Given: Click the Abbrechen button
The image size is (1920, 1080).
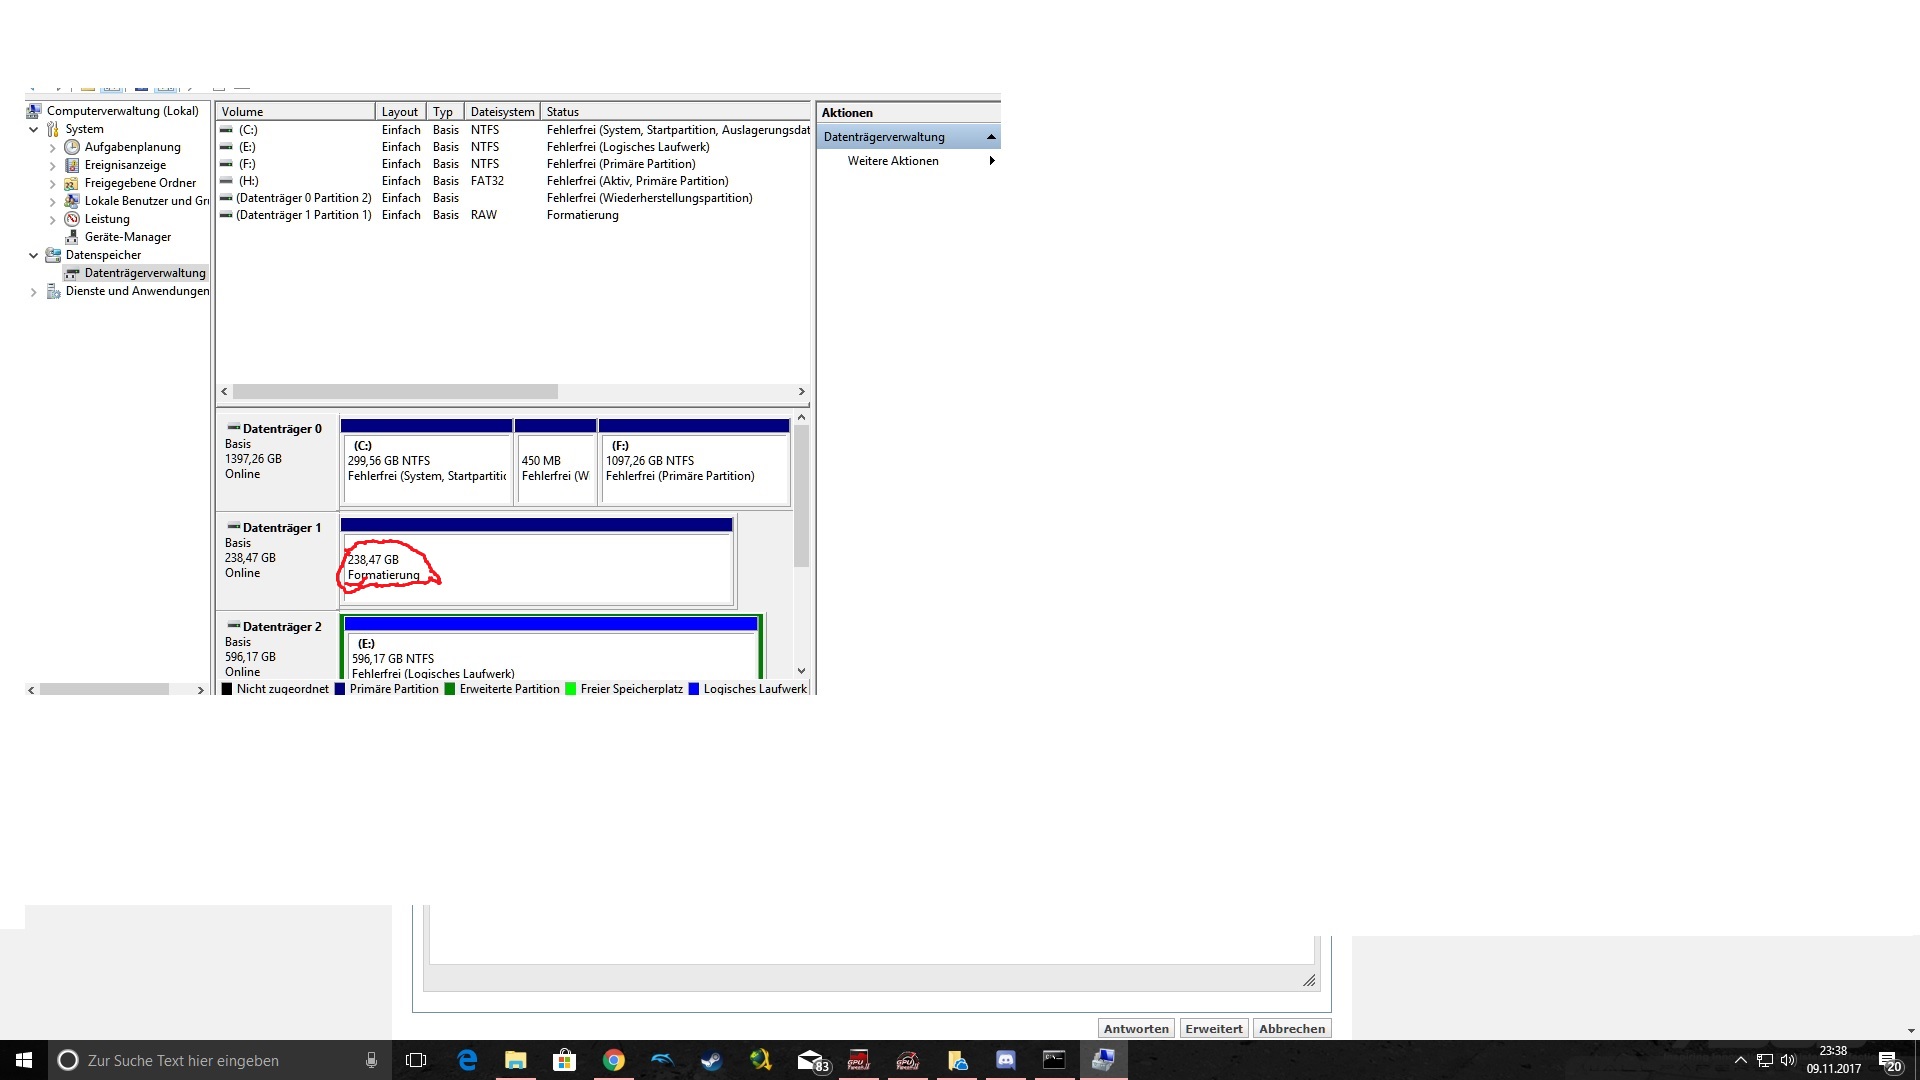Looking at the screenshot, I should click(1291, 1029).
